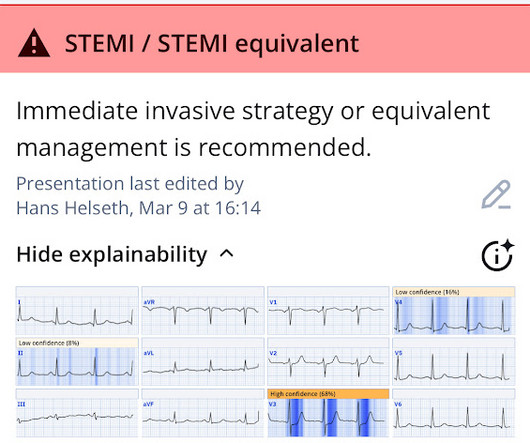530x443 pixels.
Task: Click the pencil edit icon
Action: click(x=496, y=195)
